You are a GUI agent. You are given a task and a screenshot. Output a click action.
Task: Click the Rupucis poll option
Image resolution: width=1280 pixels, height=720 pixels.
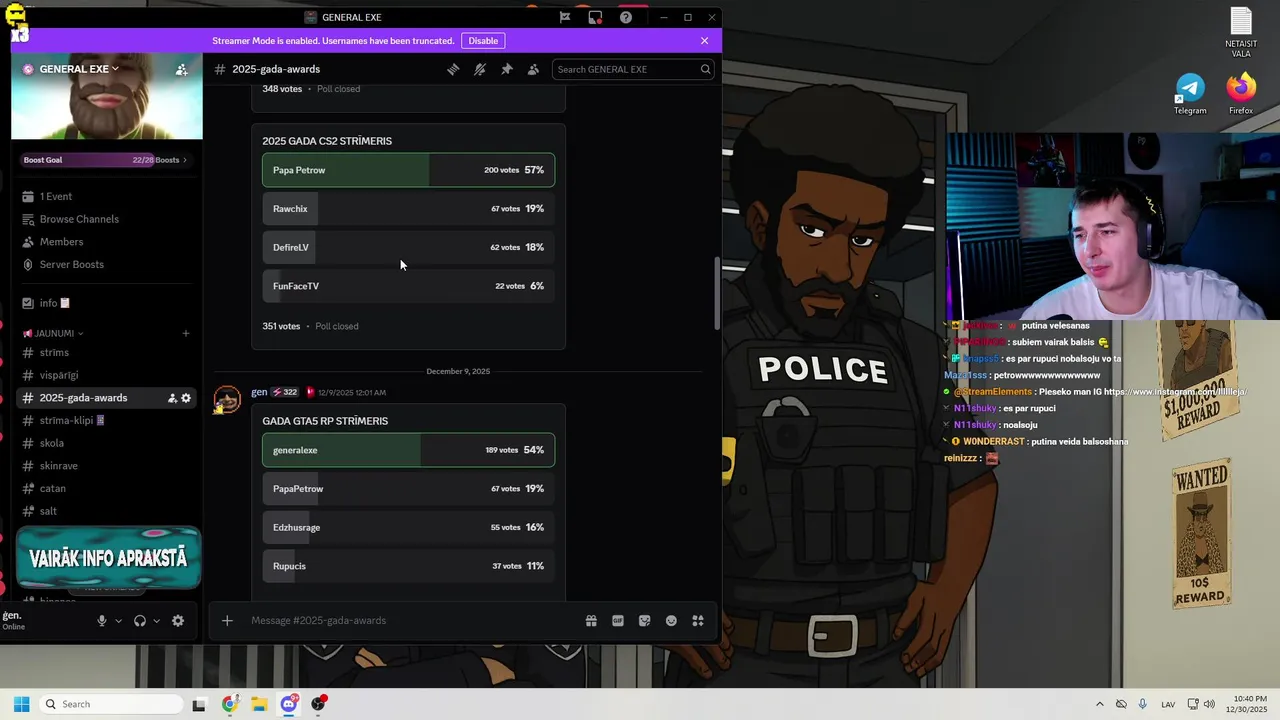pyautogui.click(x=408, y=566)
